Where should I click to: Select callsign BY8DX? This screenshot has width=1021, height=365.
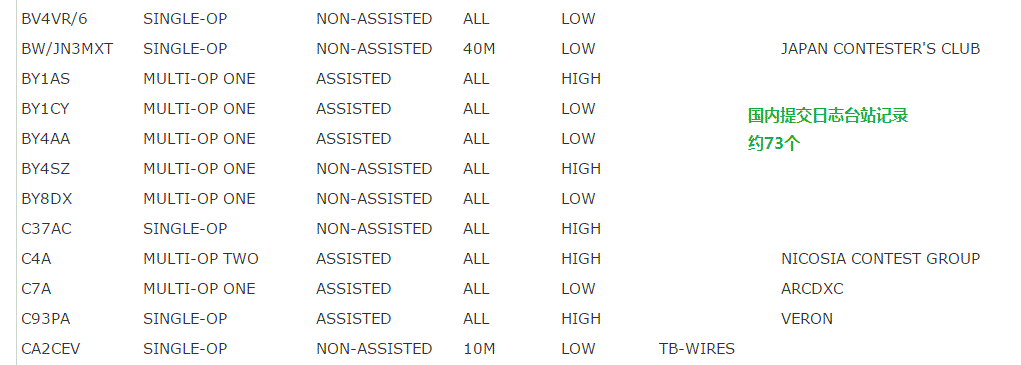pos(46,198)
